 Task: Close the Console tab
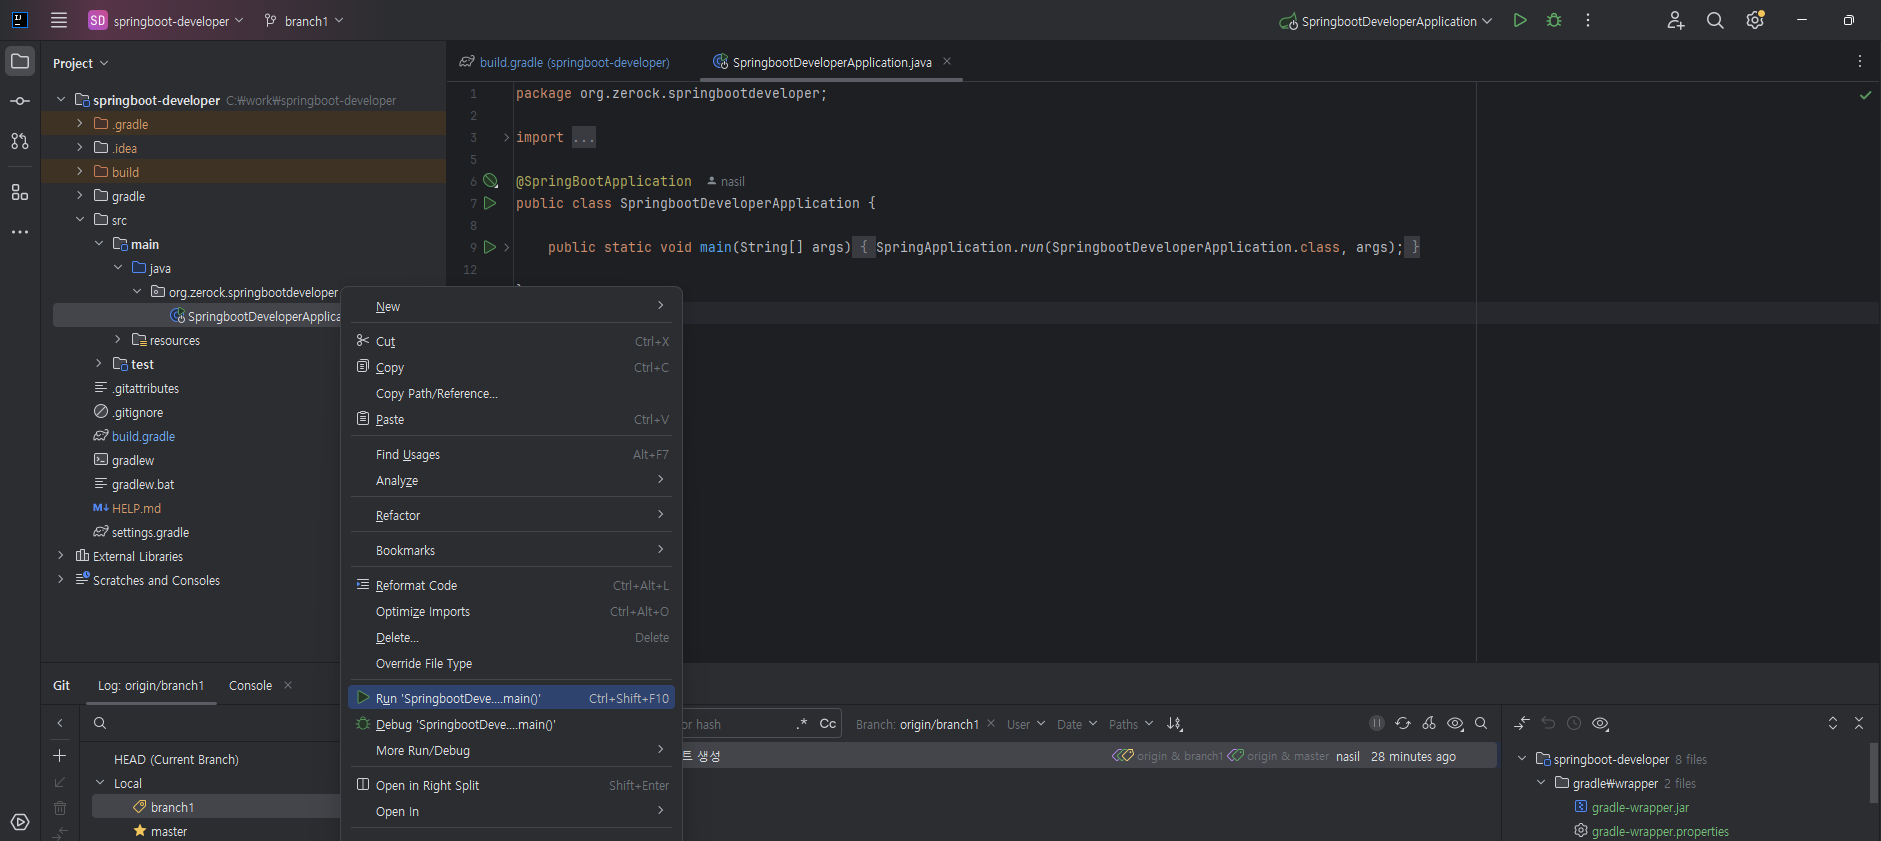pos(288,685)
